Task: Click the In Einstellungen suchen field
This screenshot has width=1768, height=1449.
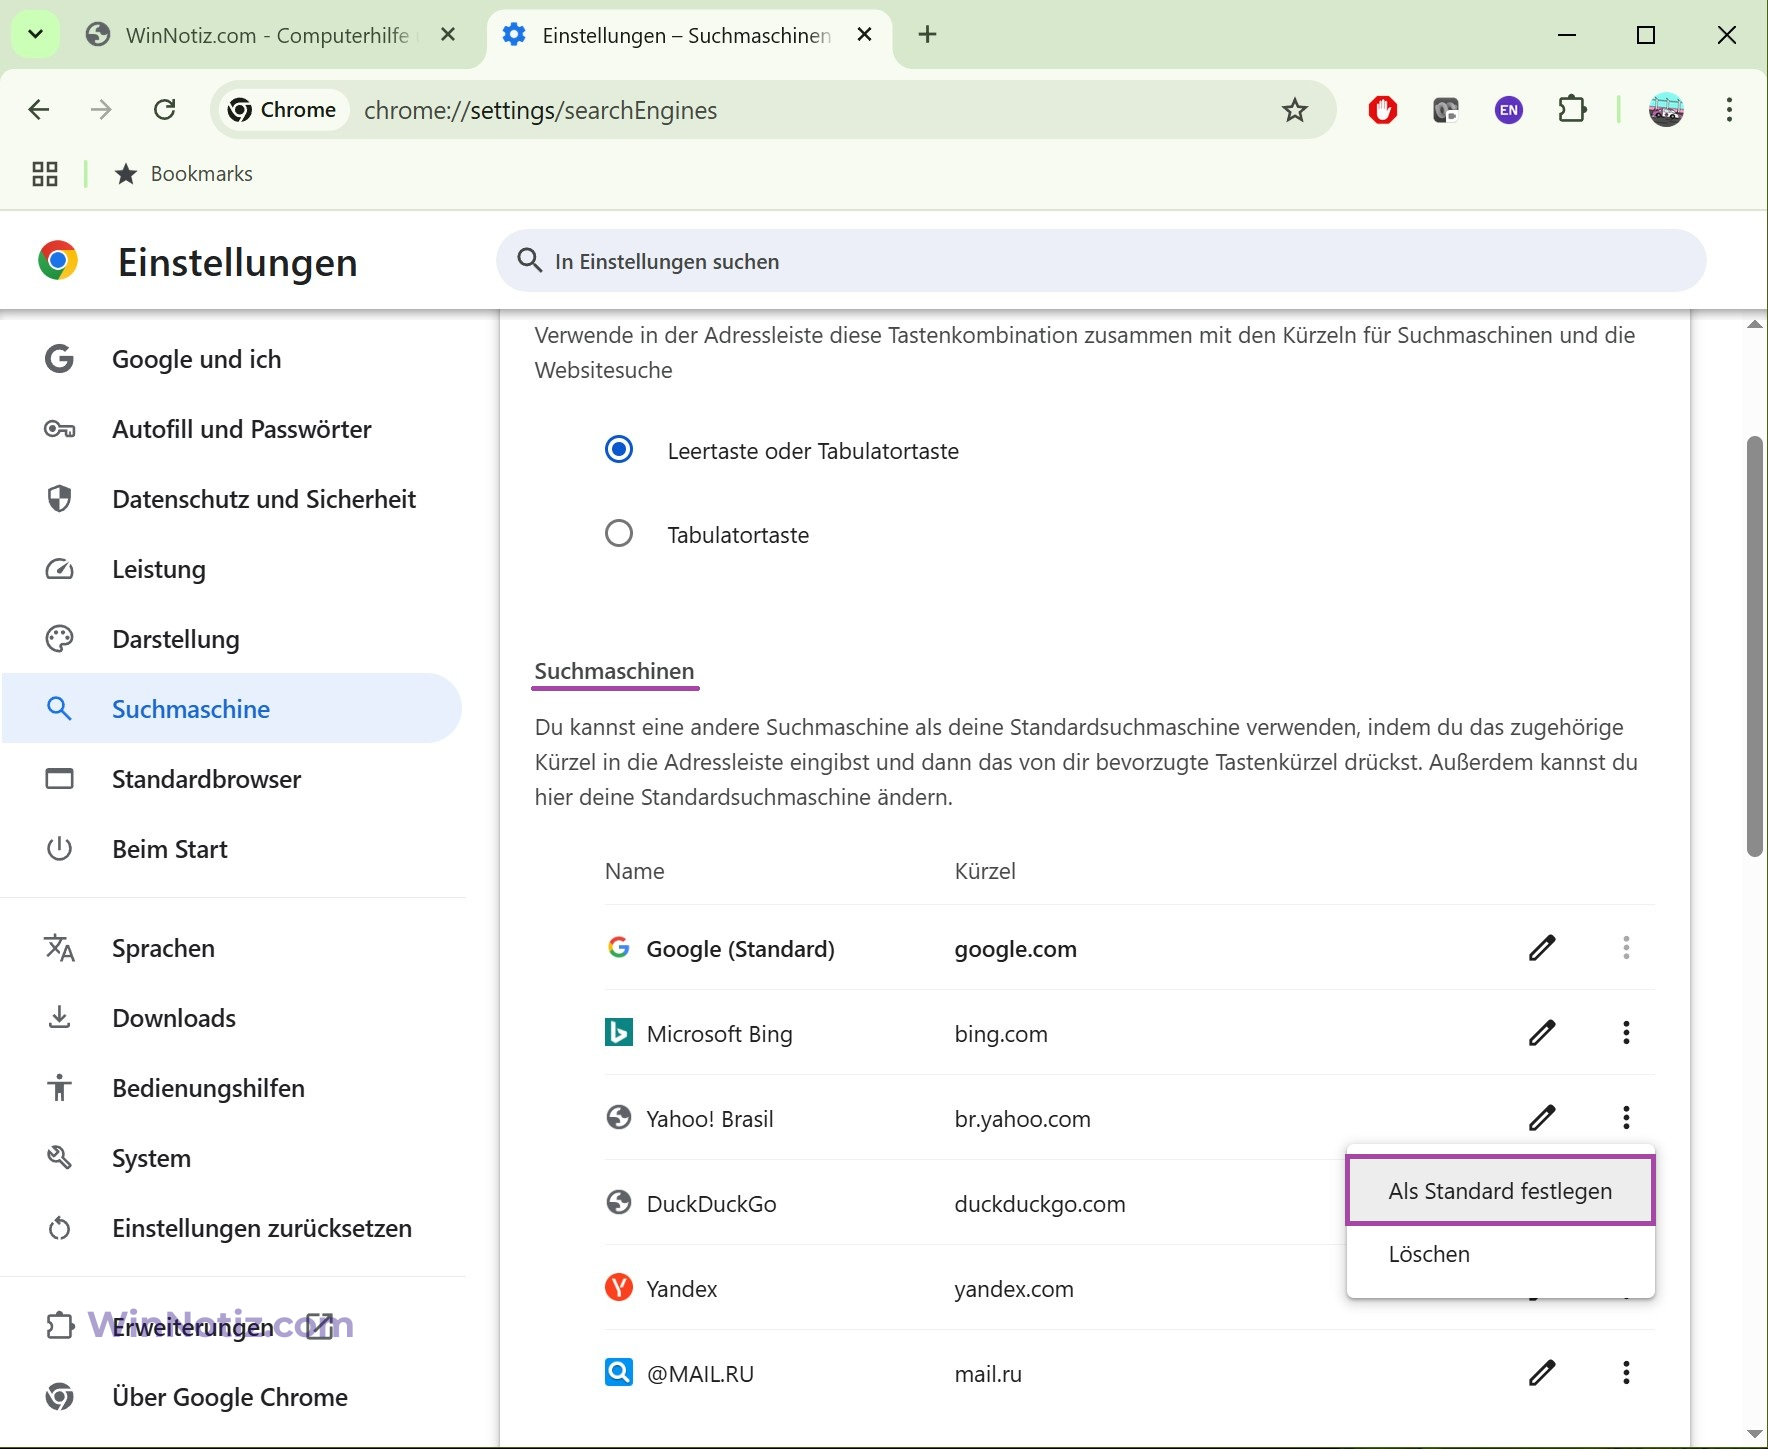Action: (1101, 261)
